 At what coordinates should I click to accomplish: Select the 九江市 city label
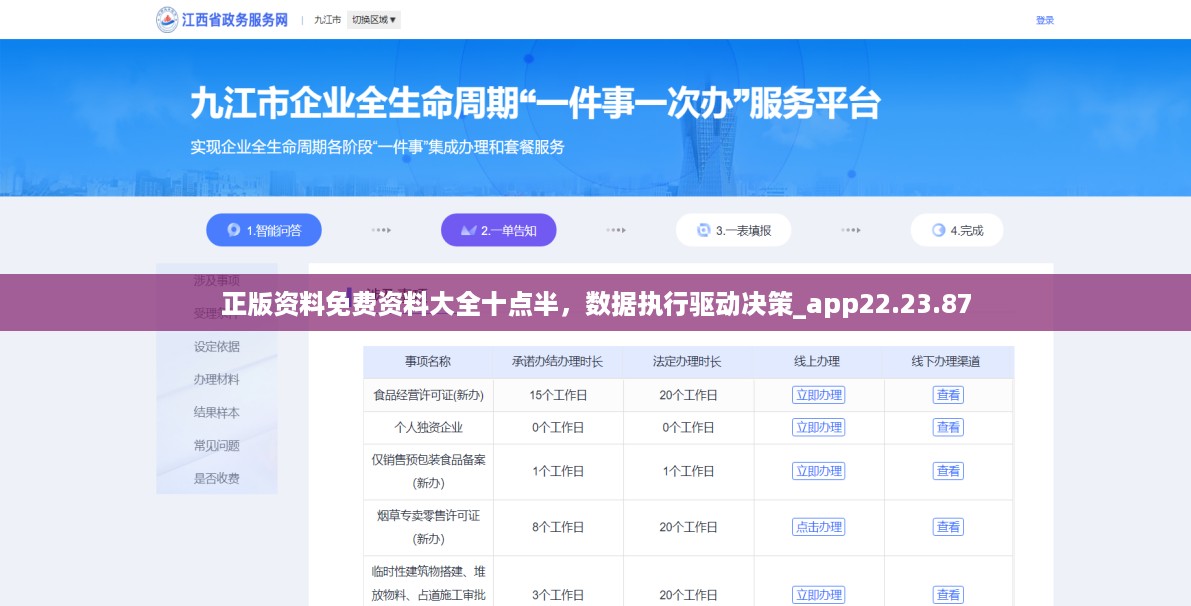pos(327,21)
